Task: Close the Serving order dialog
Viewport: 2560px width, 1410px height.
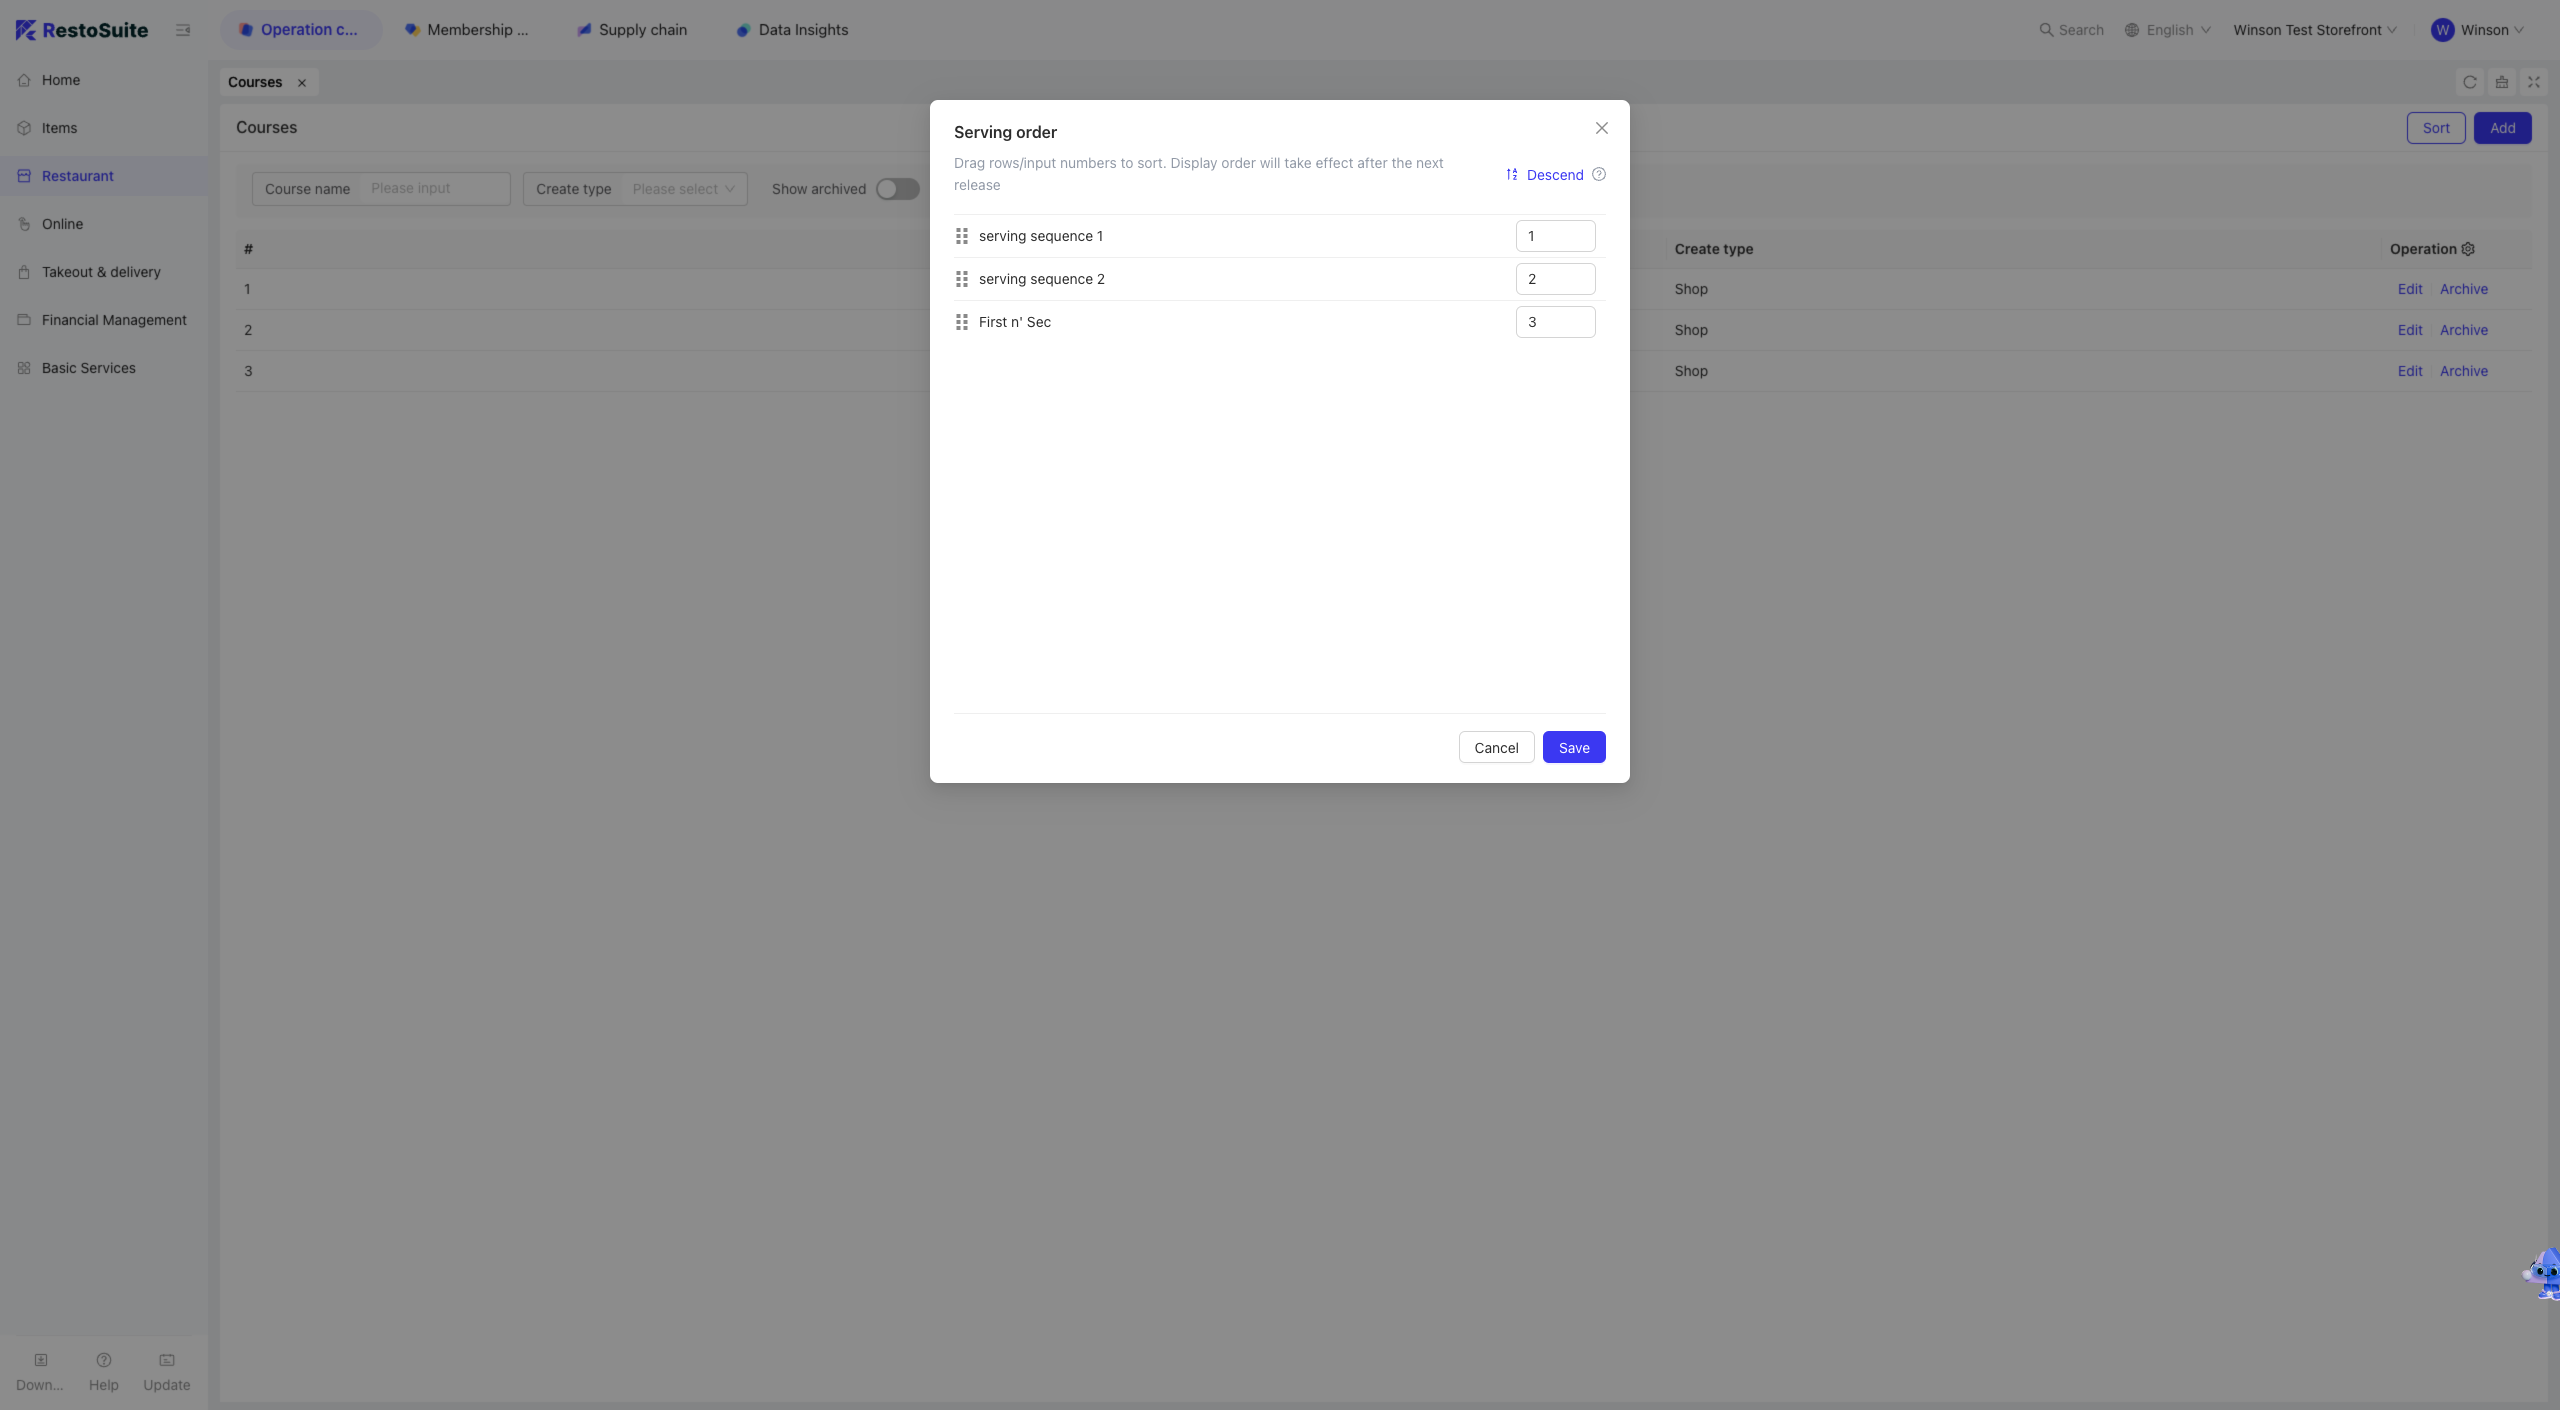Action: (1602, 128)
